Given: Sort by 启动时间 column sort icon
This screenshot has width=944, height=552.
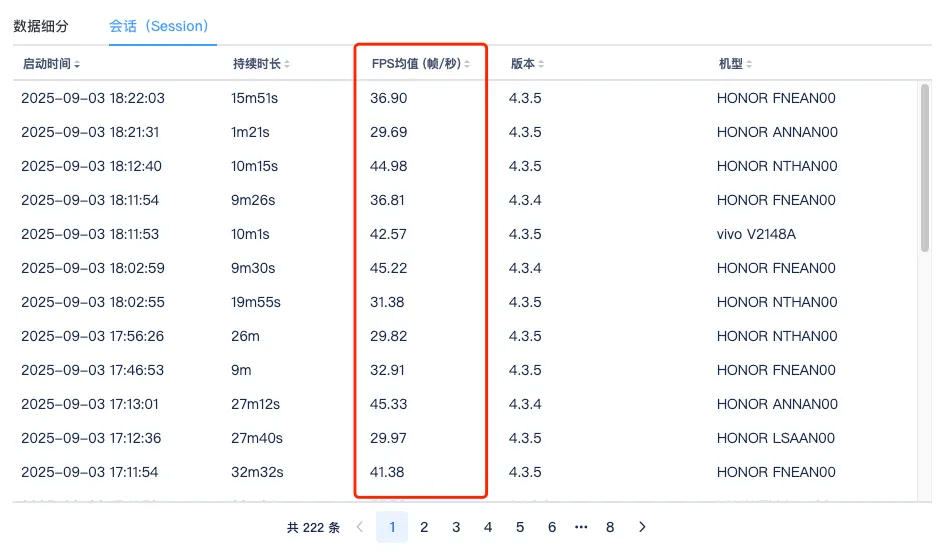Looking at the screenshot, I should pos(77,64).
